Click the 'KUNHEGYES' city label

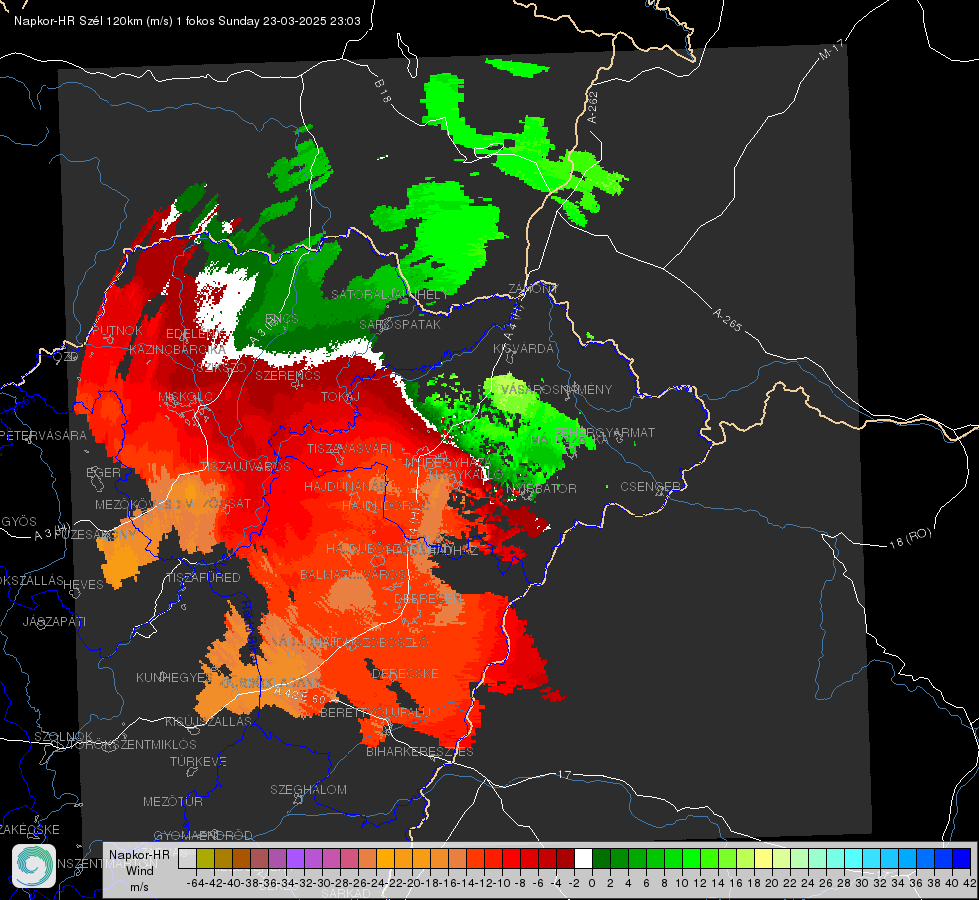[x=174, y=678]
